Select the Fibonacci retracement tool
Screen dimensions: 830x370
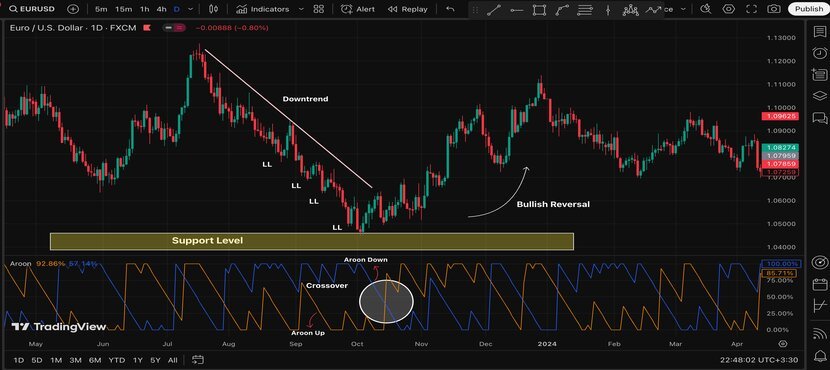(x=585, y=10)
